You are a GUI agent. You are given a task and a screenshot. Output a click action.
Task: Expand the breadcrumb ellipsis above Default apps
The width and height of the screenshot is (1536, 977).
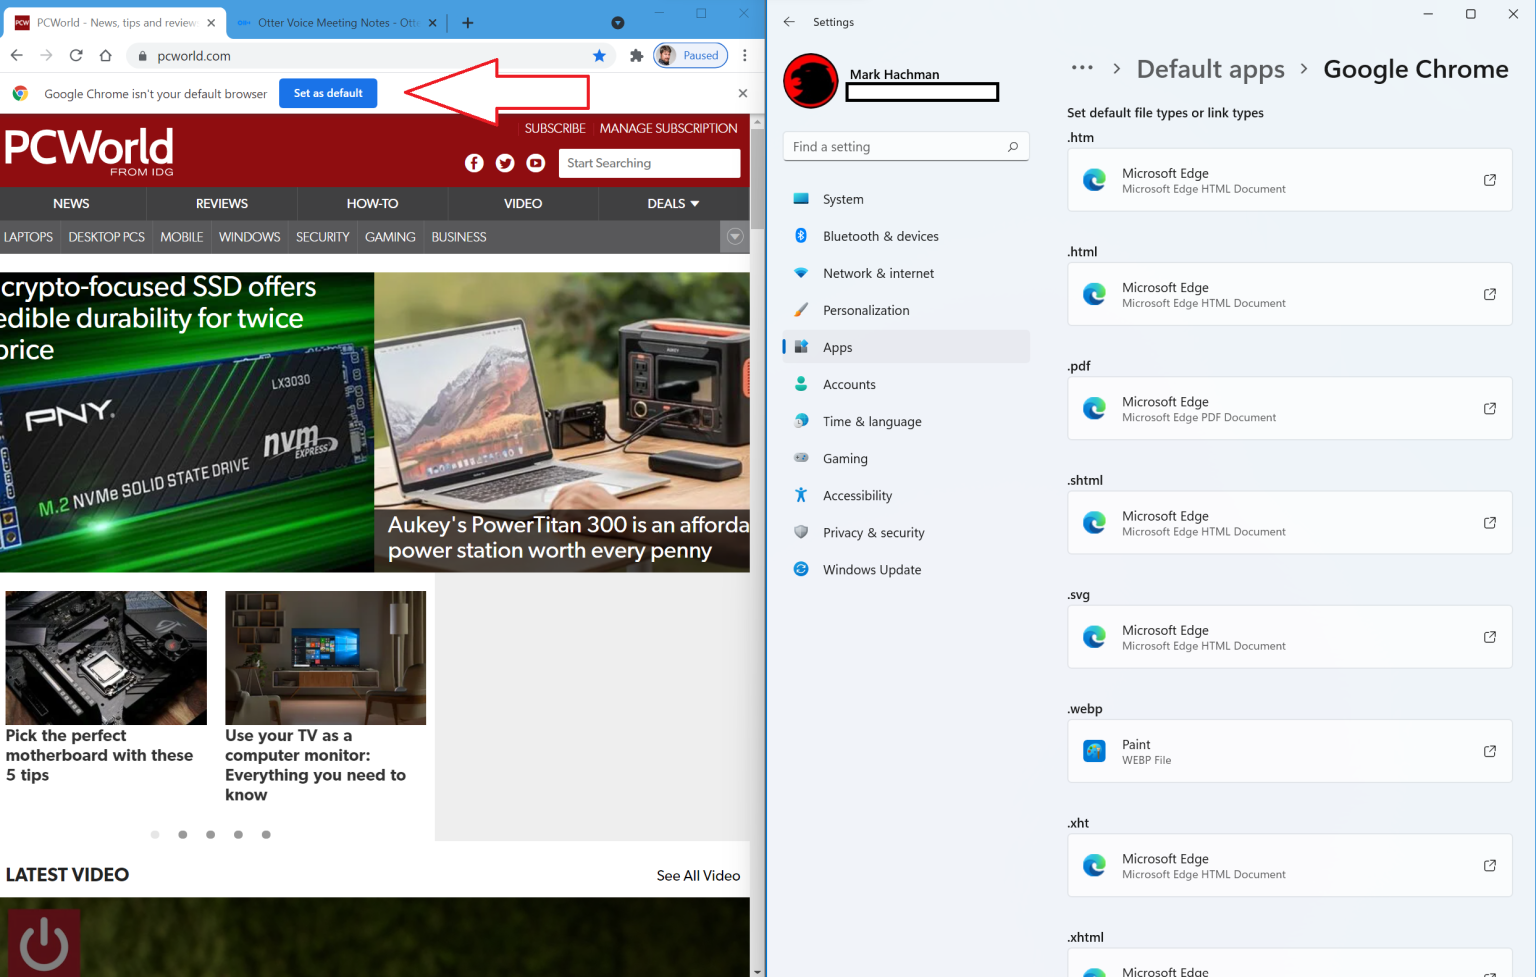pyautogui.click(x=1082, y=67)
